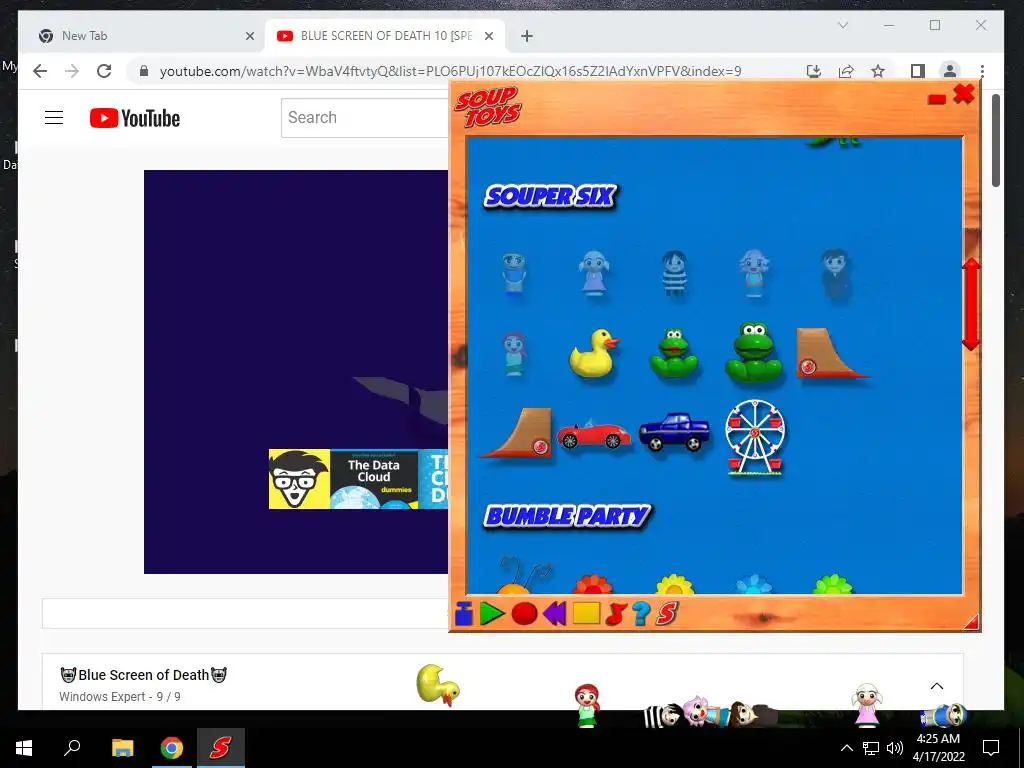The width and height of the screenshot is (1024, 768).
Task: Show hidden system tray icons
Action: coord(846,748)
